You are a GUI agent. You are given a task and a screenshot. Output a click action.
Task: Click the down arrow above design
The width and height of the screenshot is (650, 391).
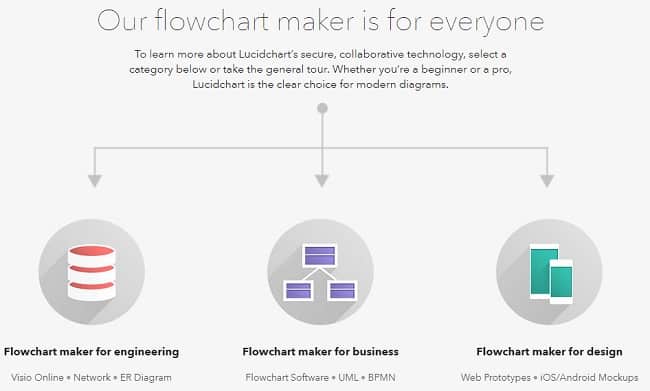(547, 181)
